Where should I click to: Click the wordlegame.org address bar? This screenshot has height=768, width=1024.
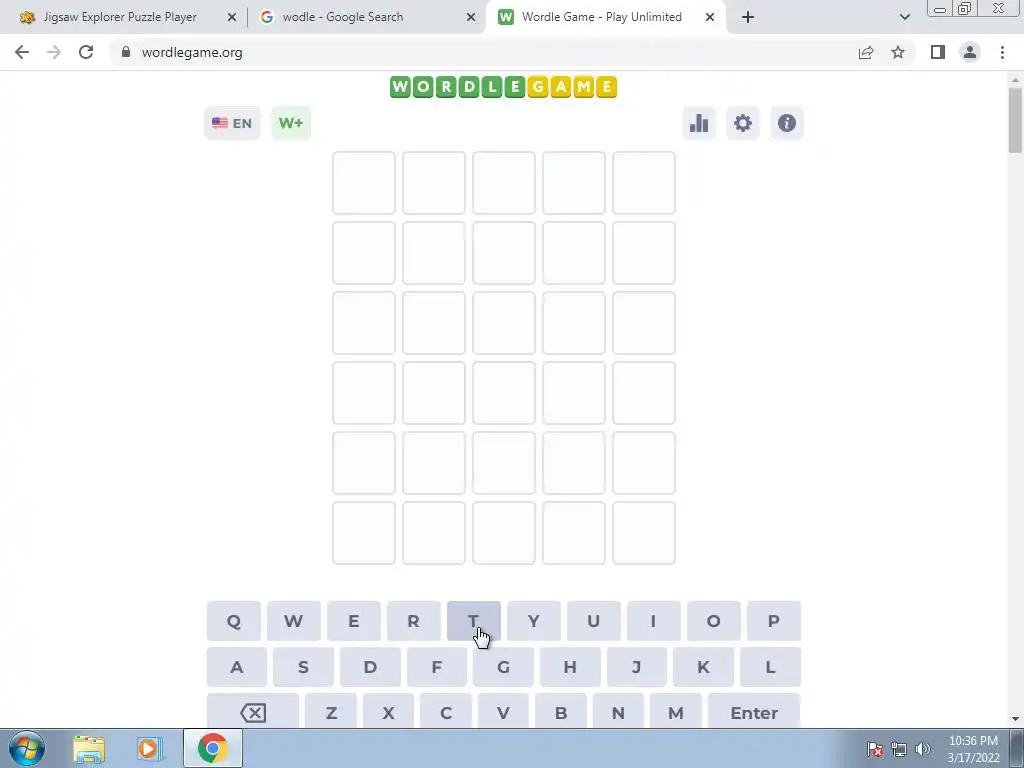[x=481, y=52]
